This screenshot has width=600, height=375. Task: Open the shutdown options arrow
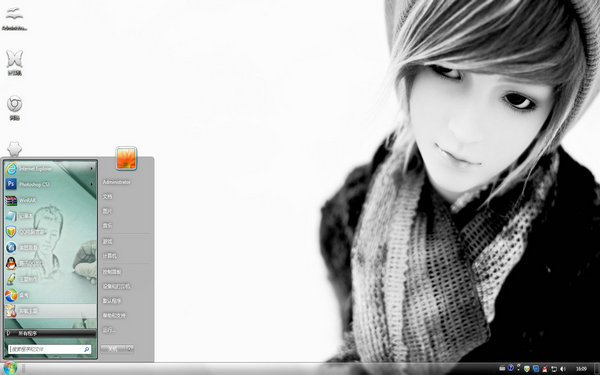tap(130, 348)
